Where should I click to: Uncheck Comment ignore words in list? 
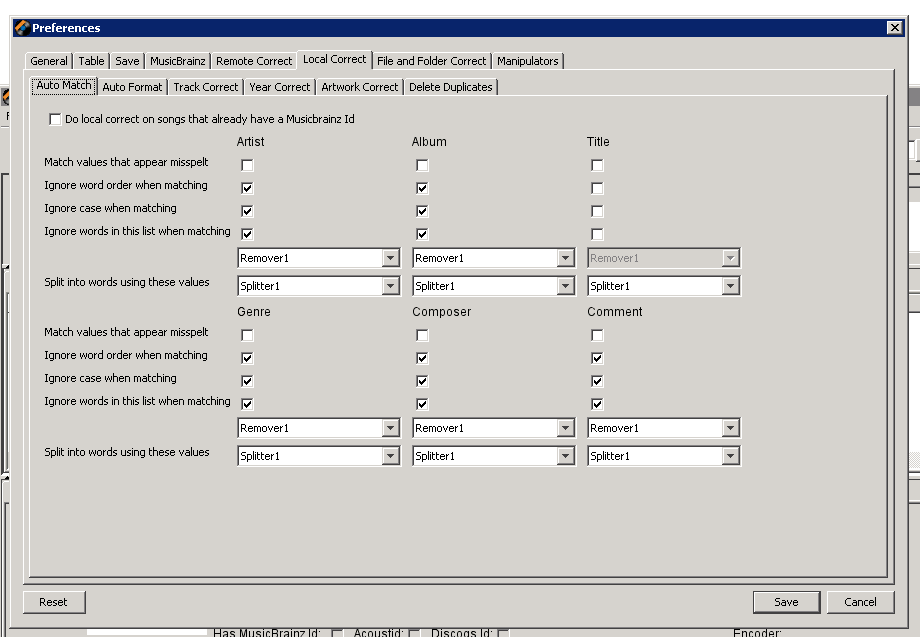coord(597,404)
